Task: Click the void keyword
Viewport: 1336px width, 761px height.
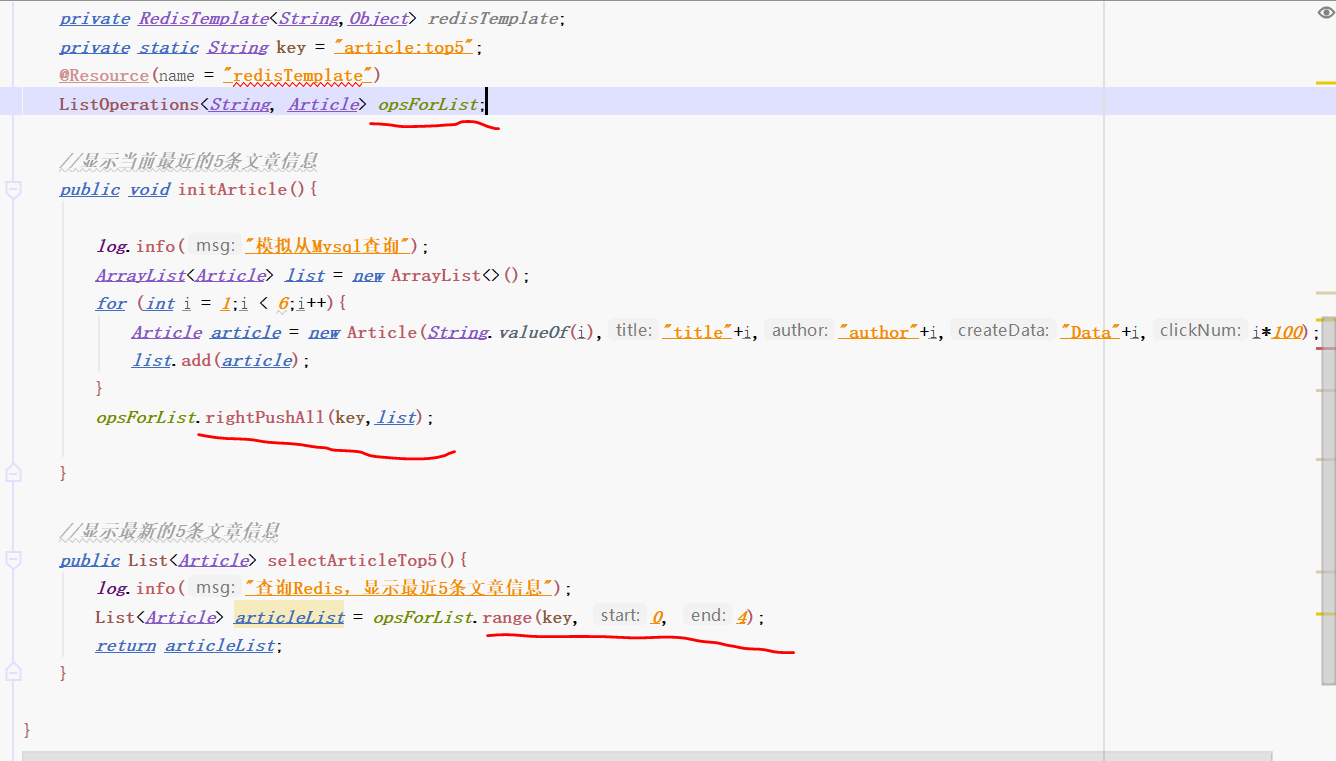Action: [149, 189]
